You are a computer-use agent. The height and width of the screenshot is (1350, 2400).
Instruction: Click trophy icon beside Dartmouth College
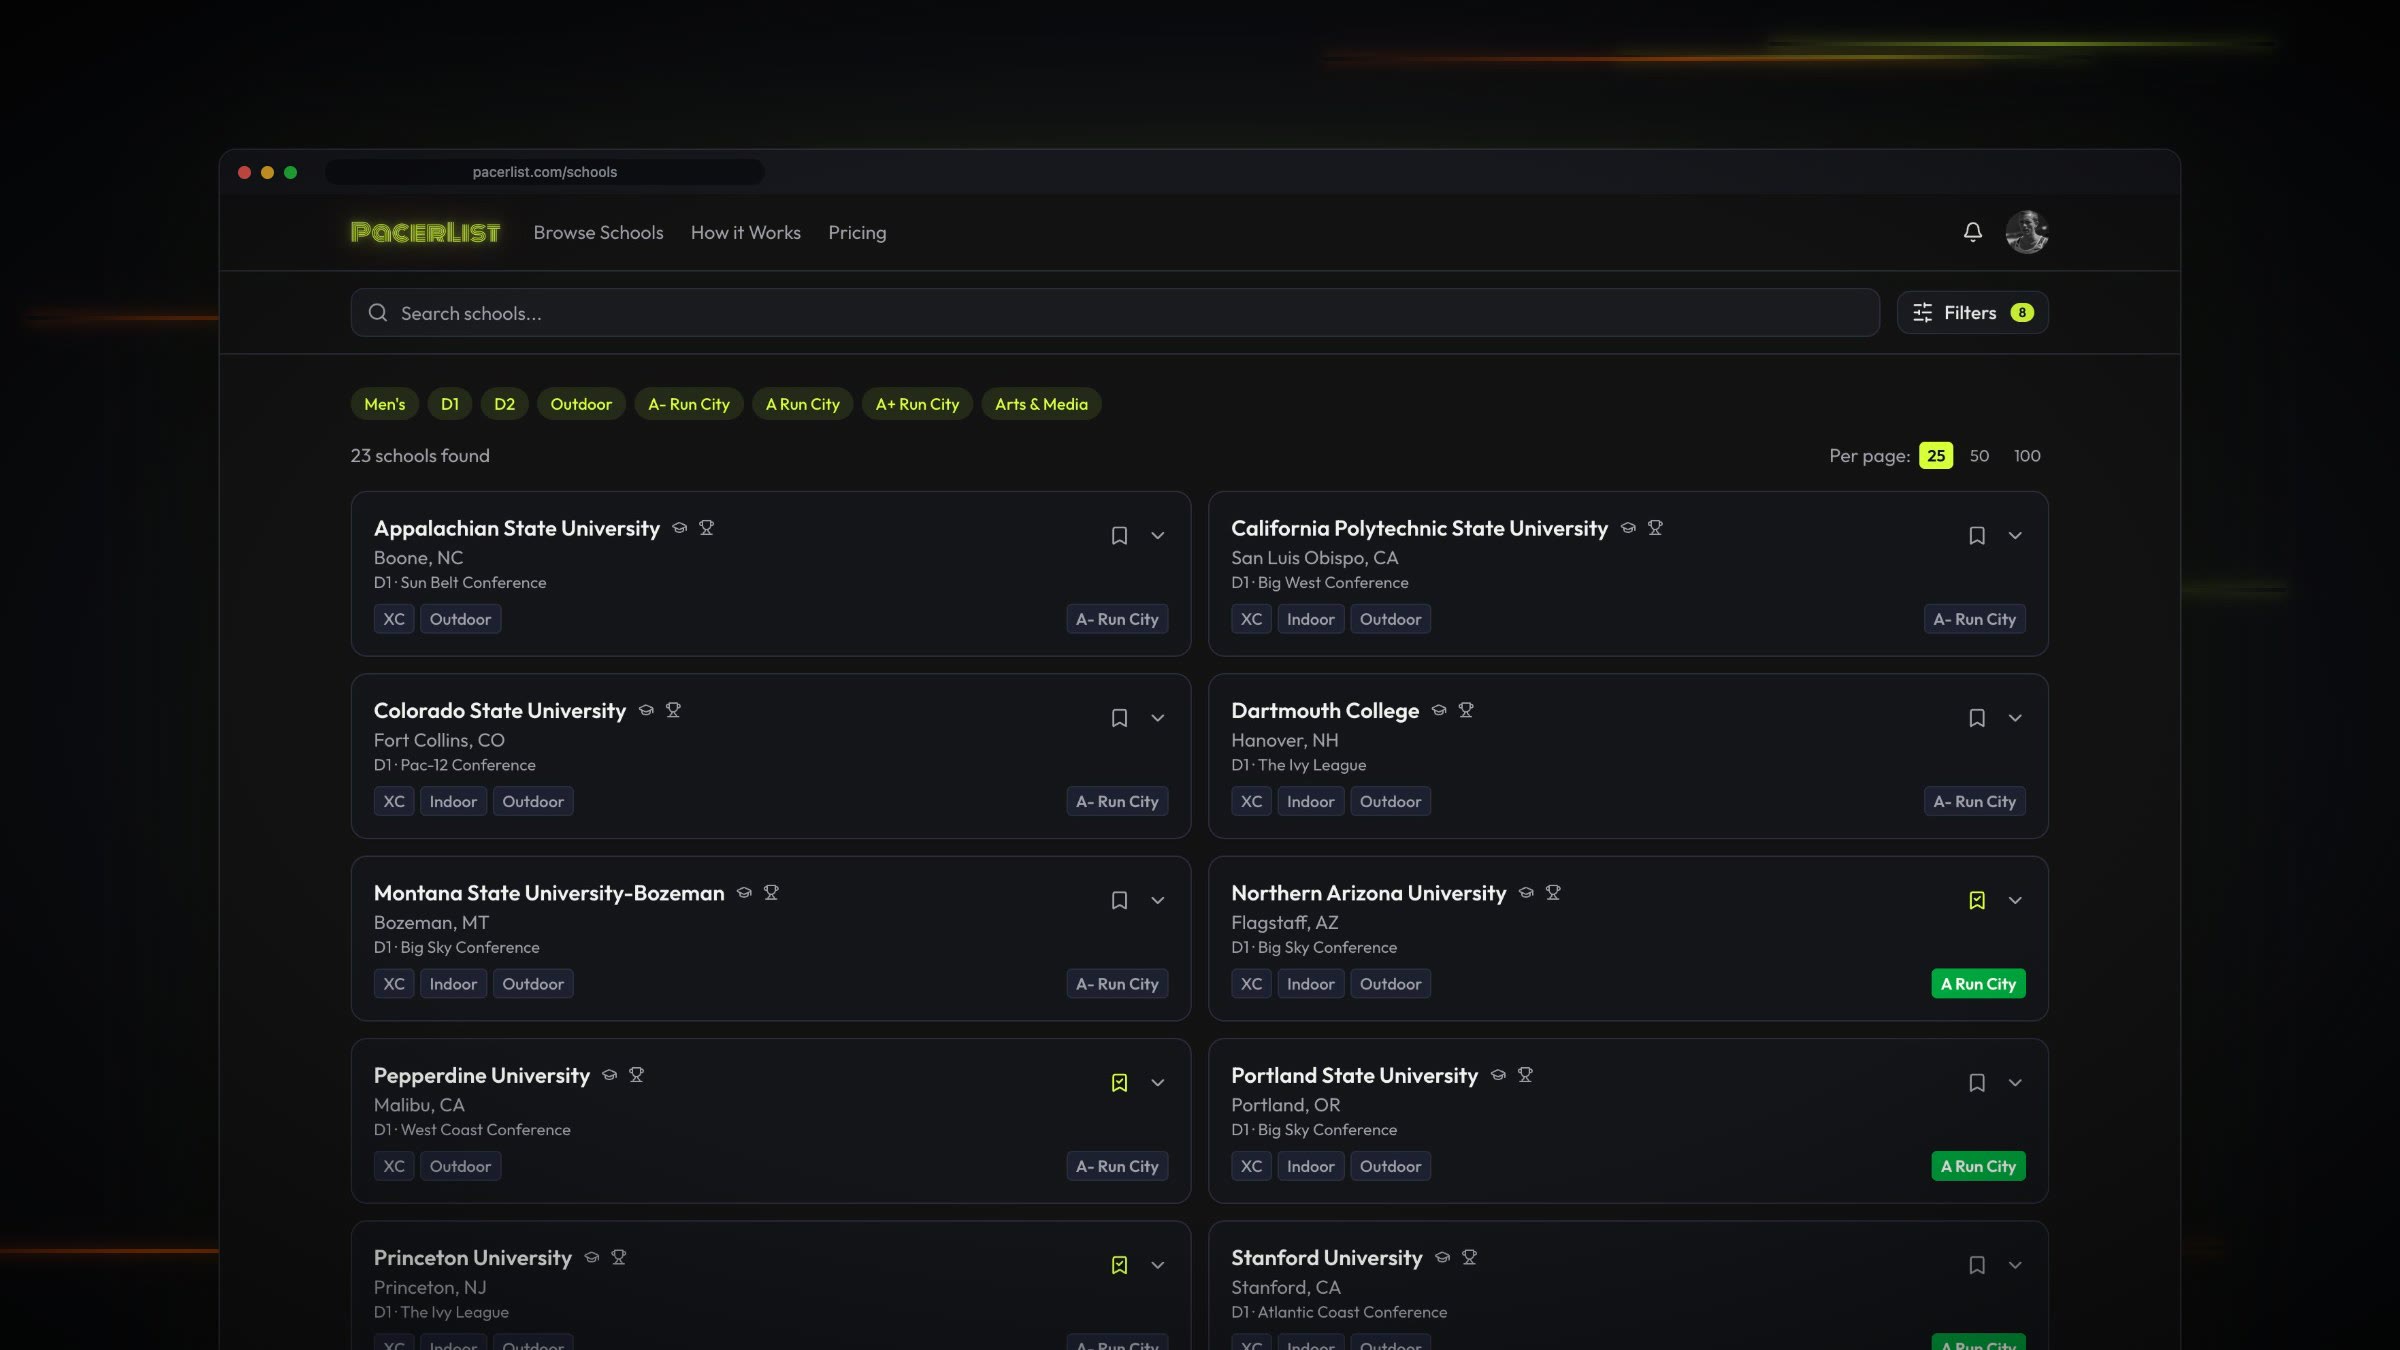1466,710
